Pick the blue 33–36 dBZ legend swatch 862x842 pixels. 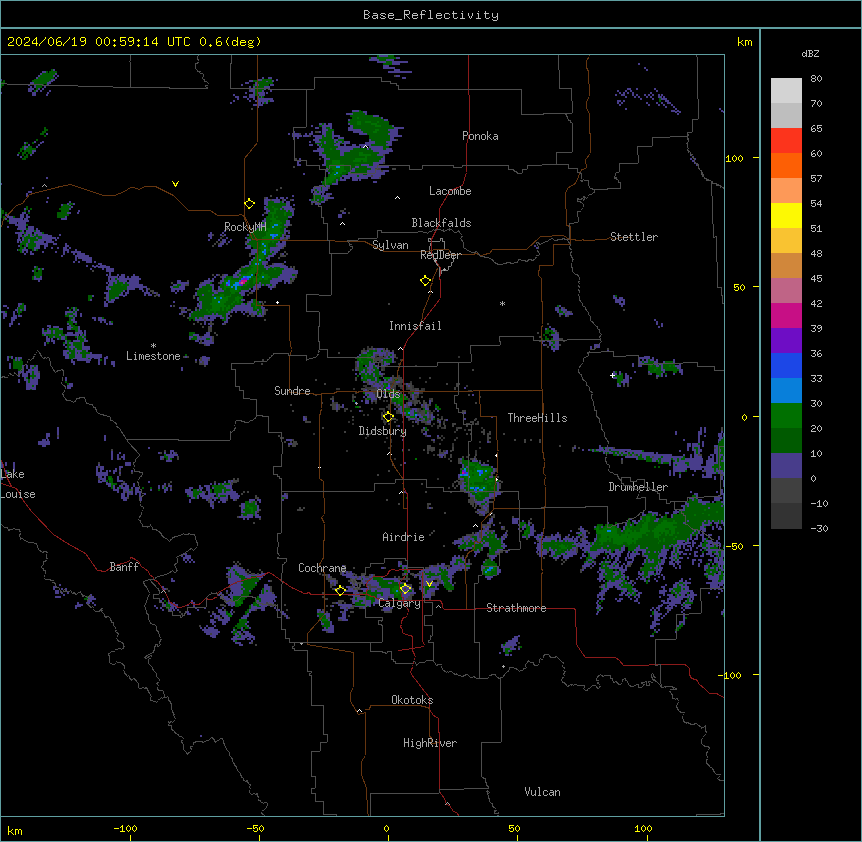[x=786, y=365]
